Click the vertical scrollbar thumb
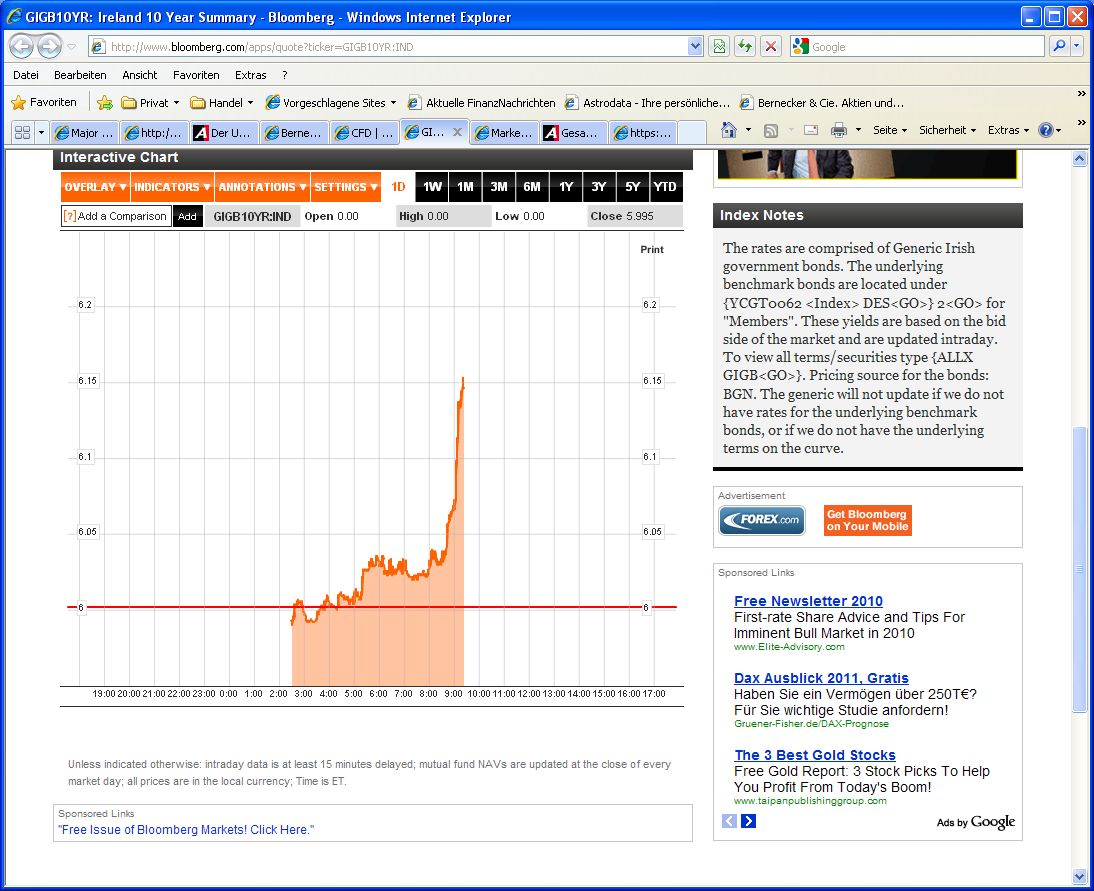 point(1079,569)
